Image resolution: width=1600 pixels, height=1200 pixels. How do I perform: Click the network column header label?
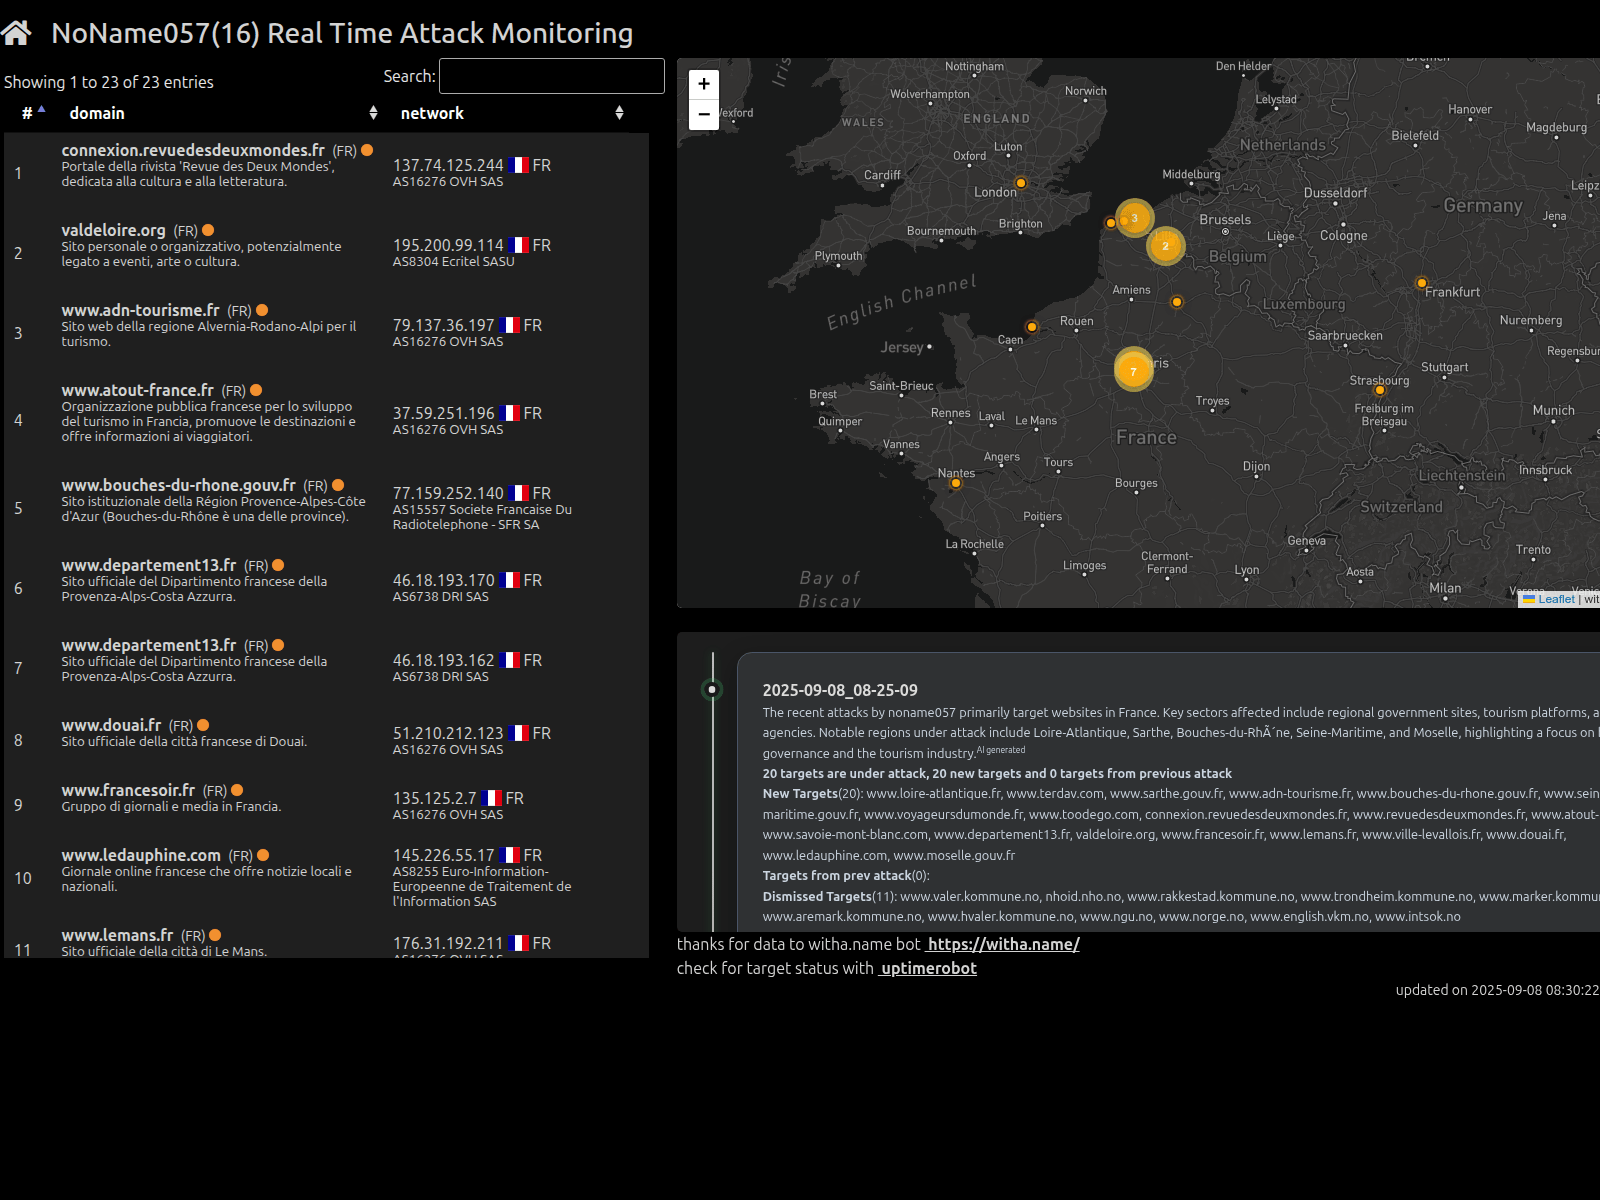[432, 113]
